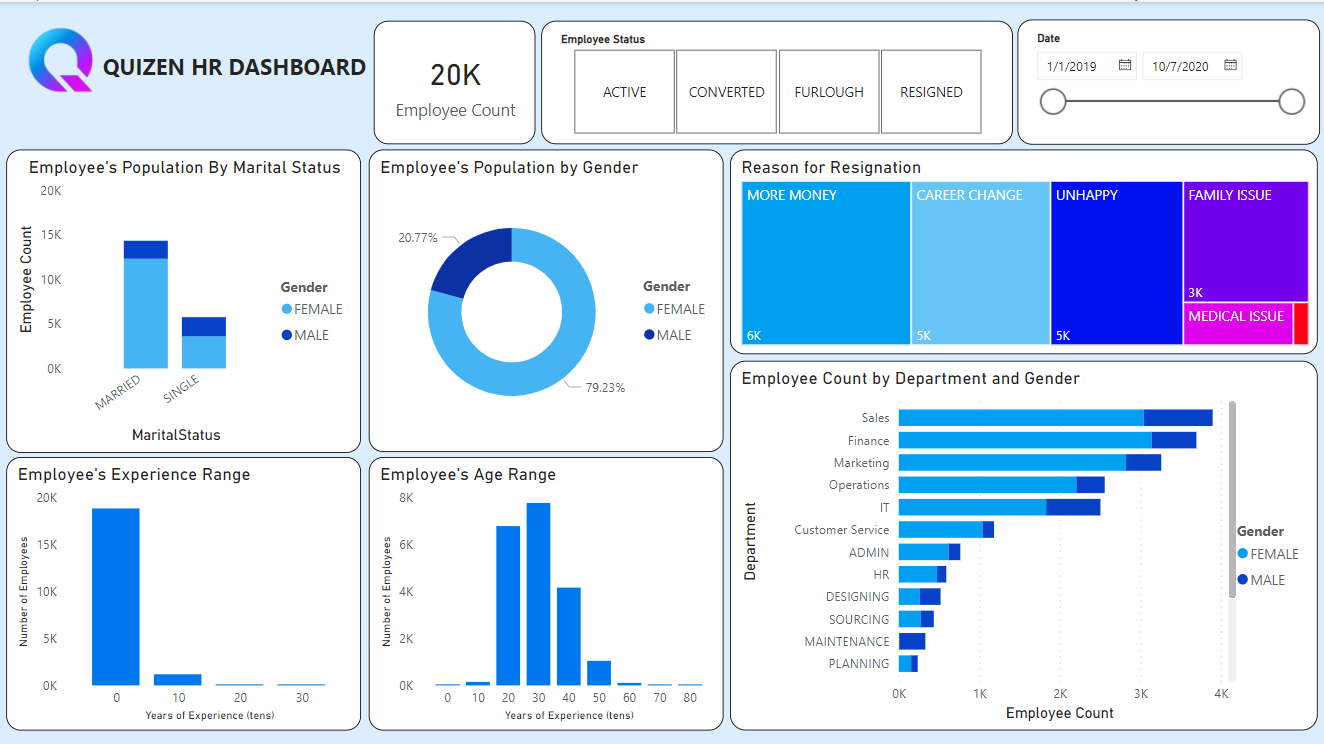Click the right handle of the date slider
Viewport: 1324px width, 744px height.
tap(1291, 102)
